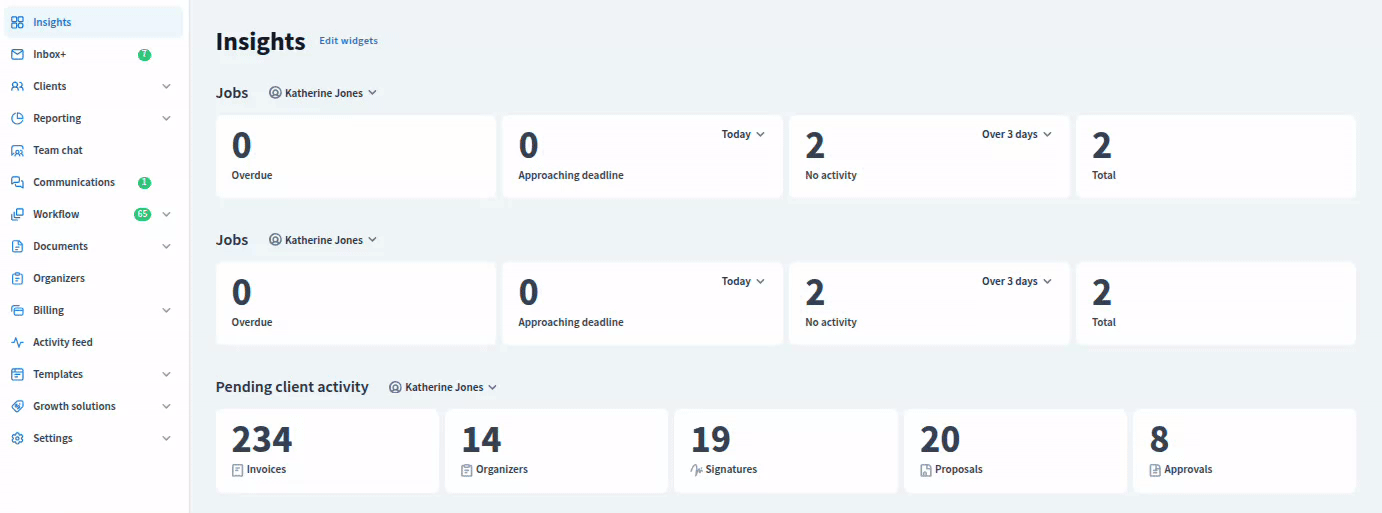Click the Insights grid icon in sidebar
The image size is (1382, 513).
pos(17,22)
